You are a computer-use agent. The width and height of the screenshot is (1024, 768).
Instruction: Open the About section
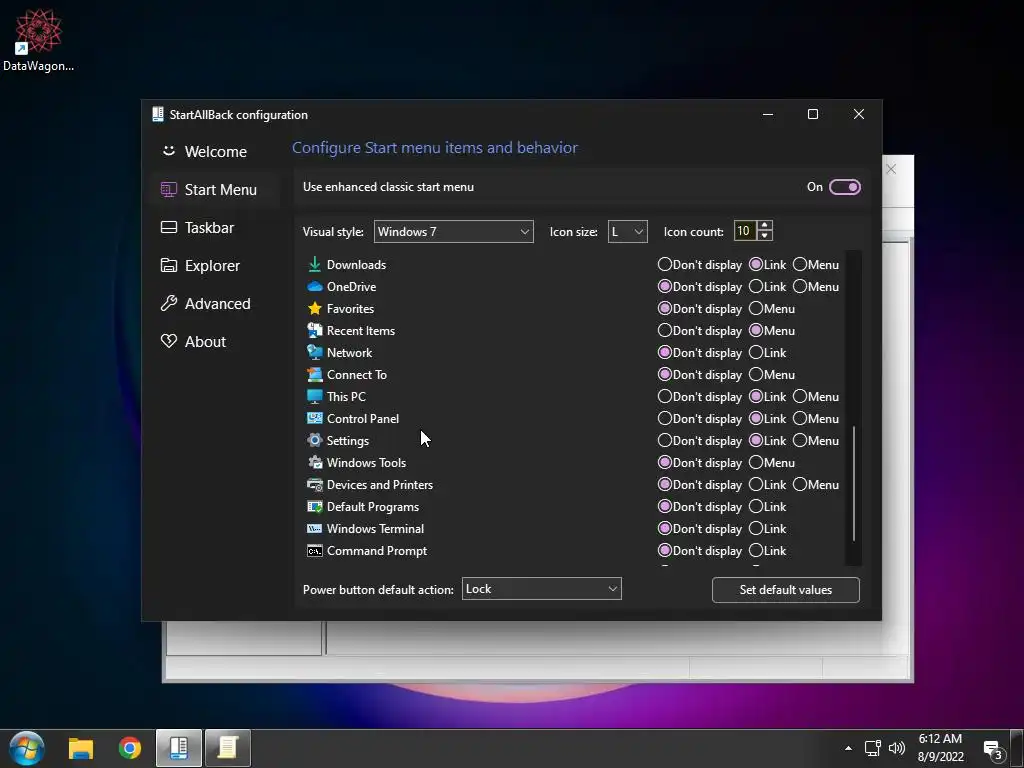[215, 342]
